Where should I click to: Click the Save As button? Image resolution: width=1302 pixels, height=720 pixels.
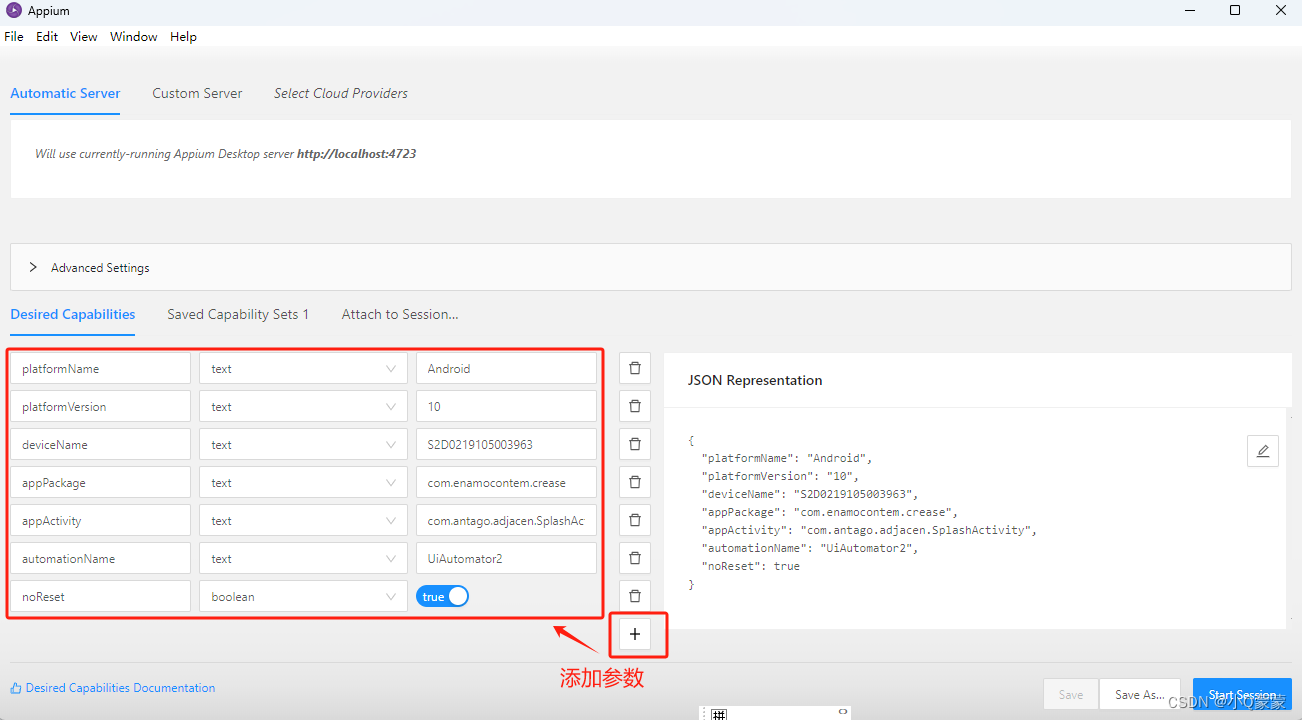[x=1139, y=694]
